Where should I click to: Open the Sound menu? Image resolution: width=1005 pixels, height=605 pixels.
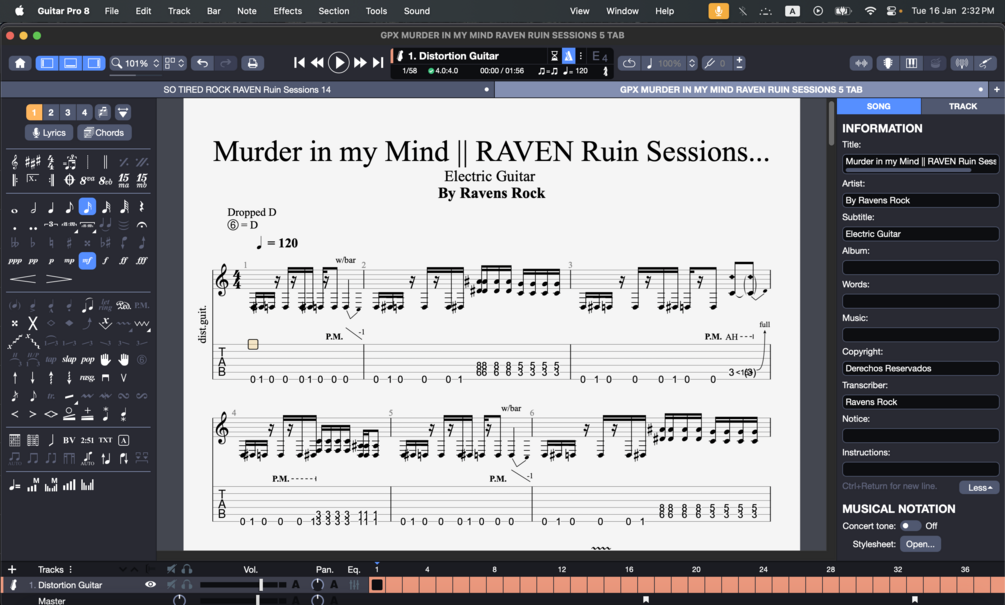tap(417, 11)
